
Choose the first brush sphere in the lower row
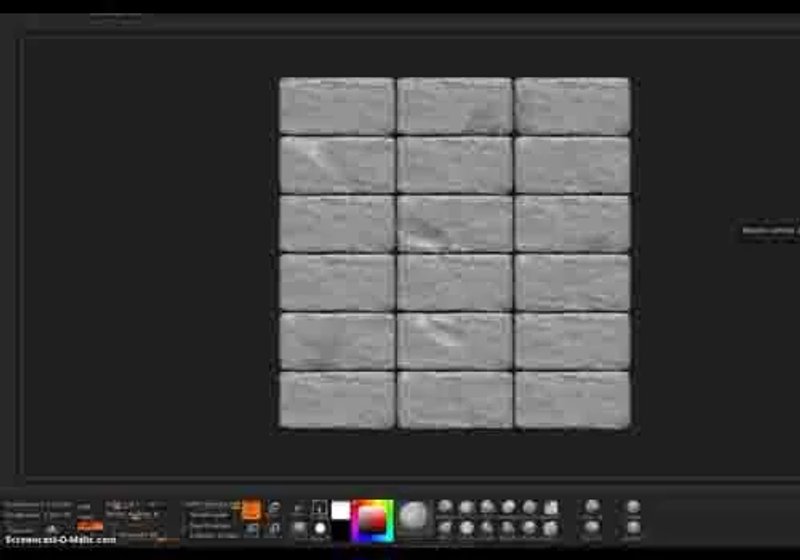point(445,528)
